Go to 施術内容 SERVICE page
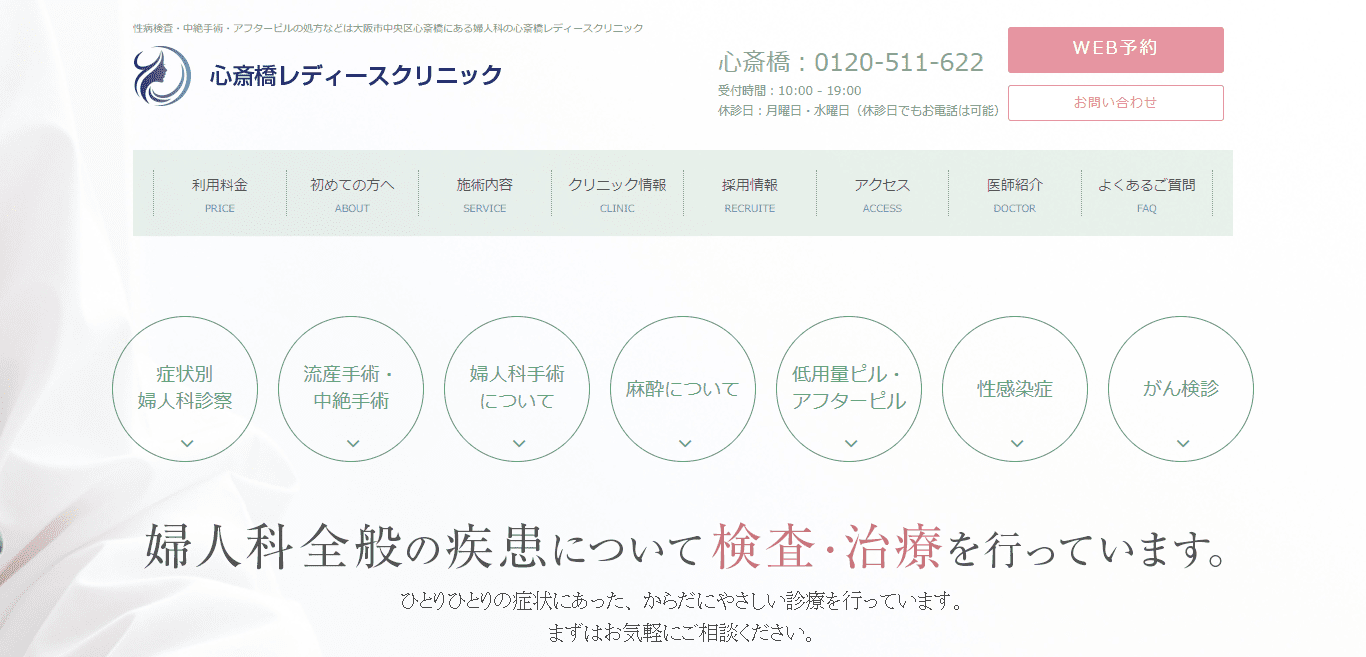 pos(485,194)
